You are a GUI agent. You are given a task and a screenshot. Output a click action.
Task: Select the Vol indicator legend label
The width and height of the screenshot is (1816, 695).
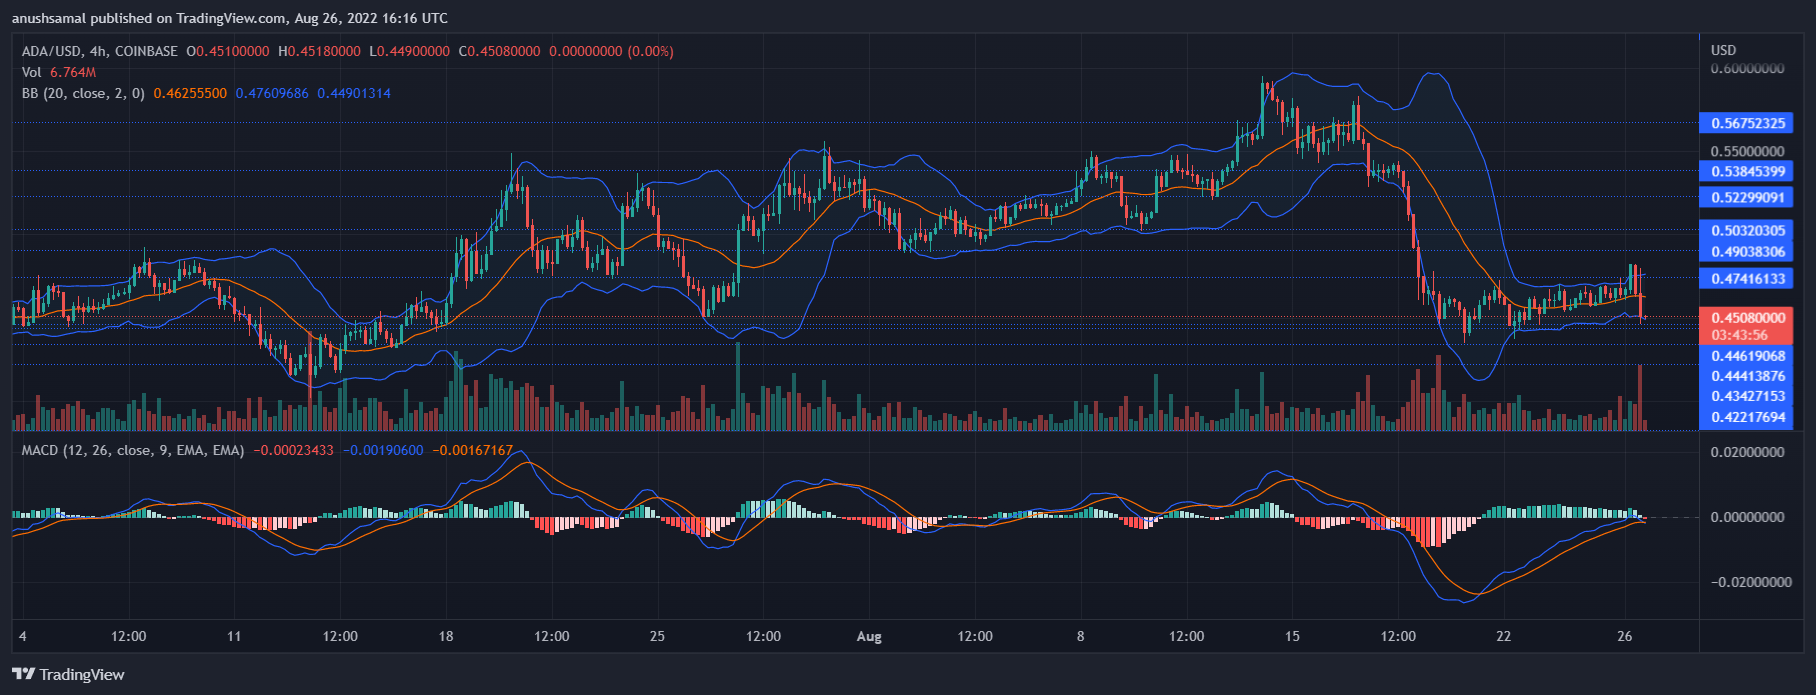tap(32, 72)
